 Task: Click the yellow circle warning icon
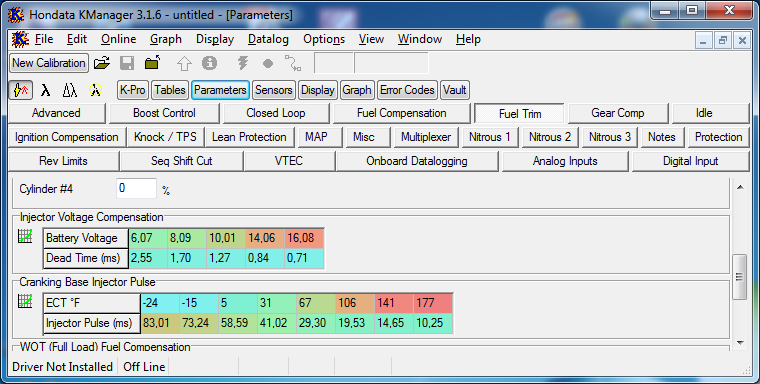(x=95, y=90)
